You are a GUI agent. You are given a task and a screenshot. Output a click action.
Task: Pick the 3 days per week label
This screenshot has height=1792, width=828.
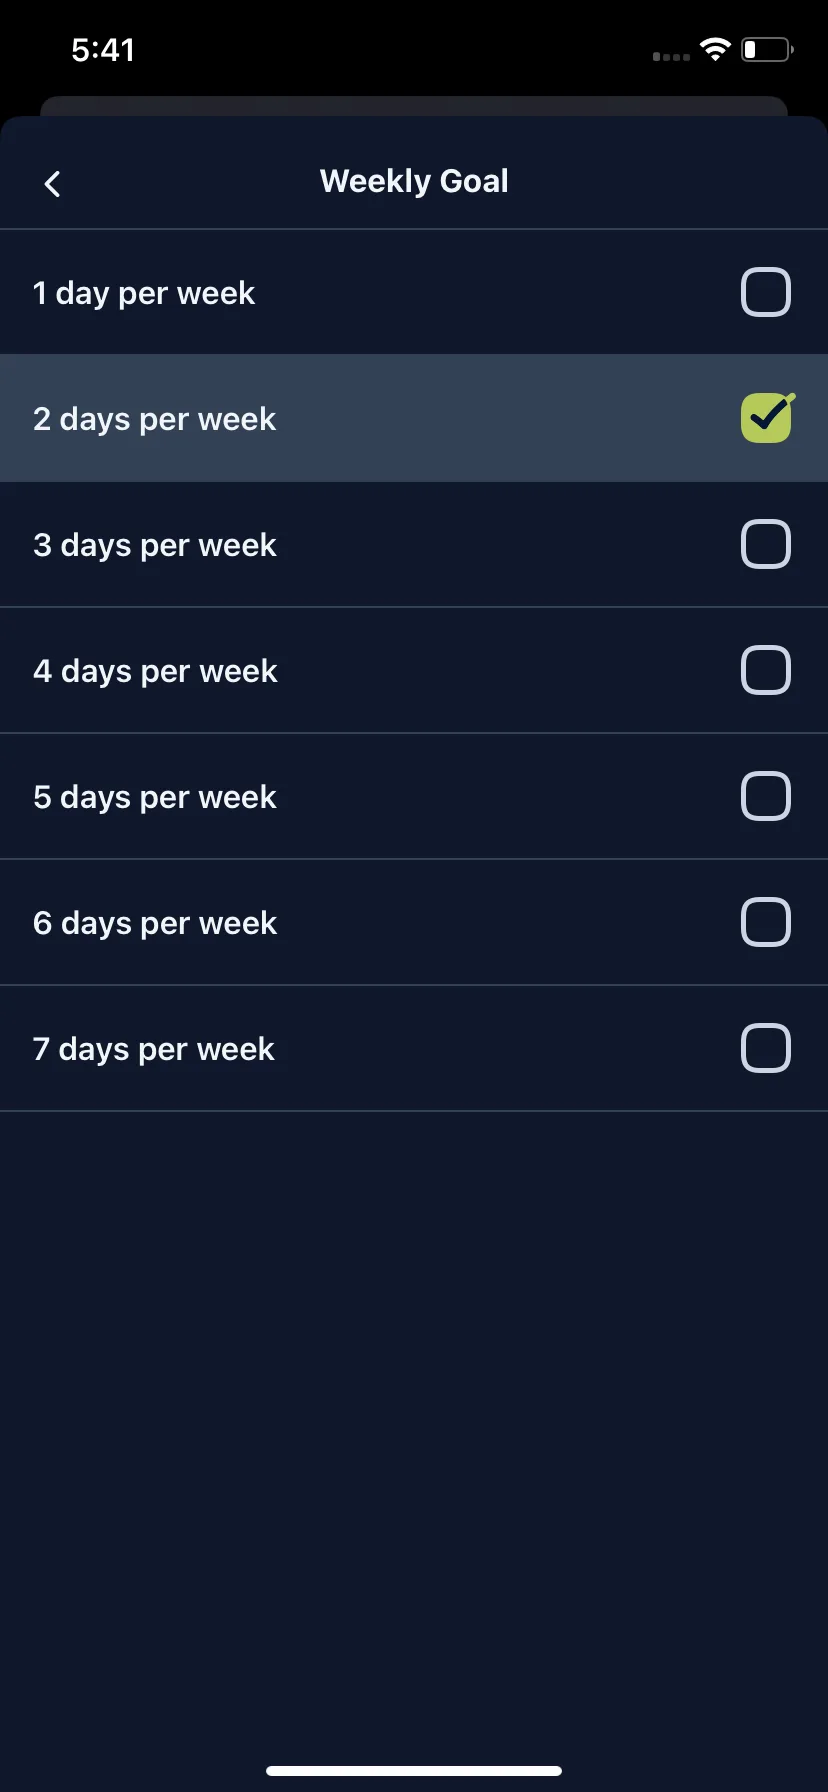click(155, 546)
